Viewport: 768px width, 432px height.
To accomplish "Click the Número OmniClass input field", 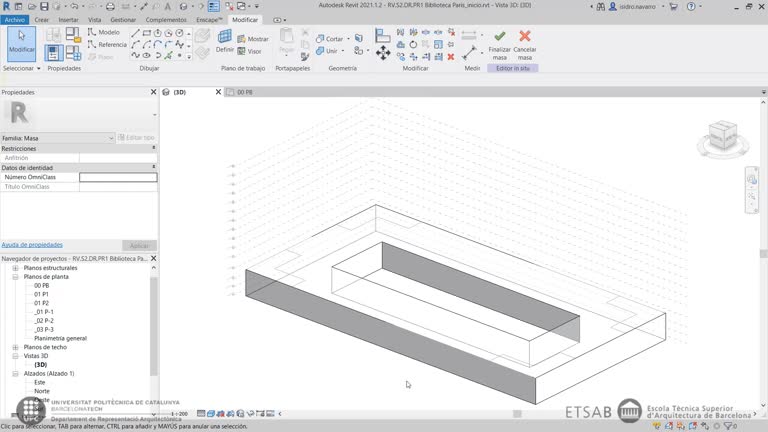I will 118,177.
